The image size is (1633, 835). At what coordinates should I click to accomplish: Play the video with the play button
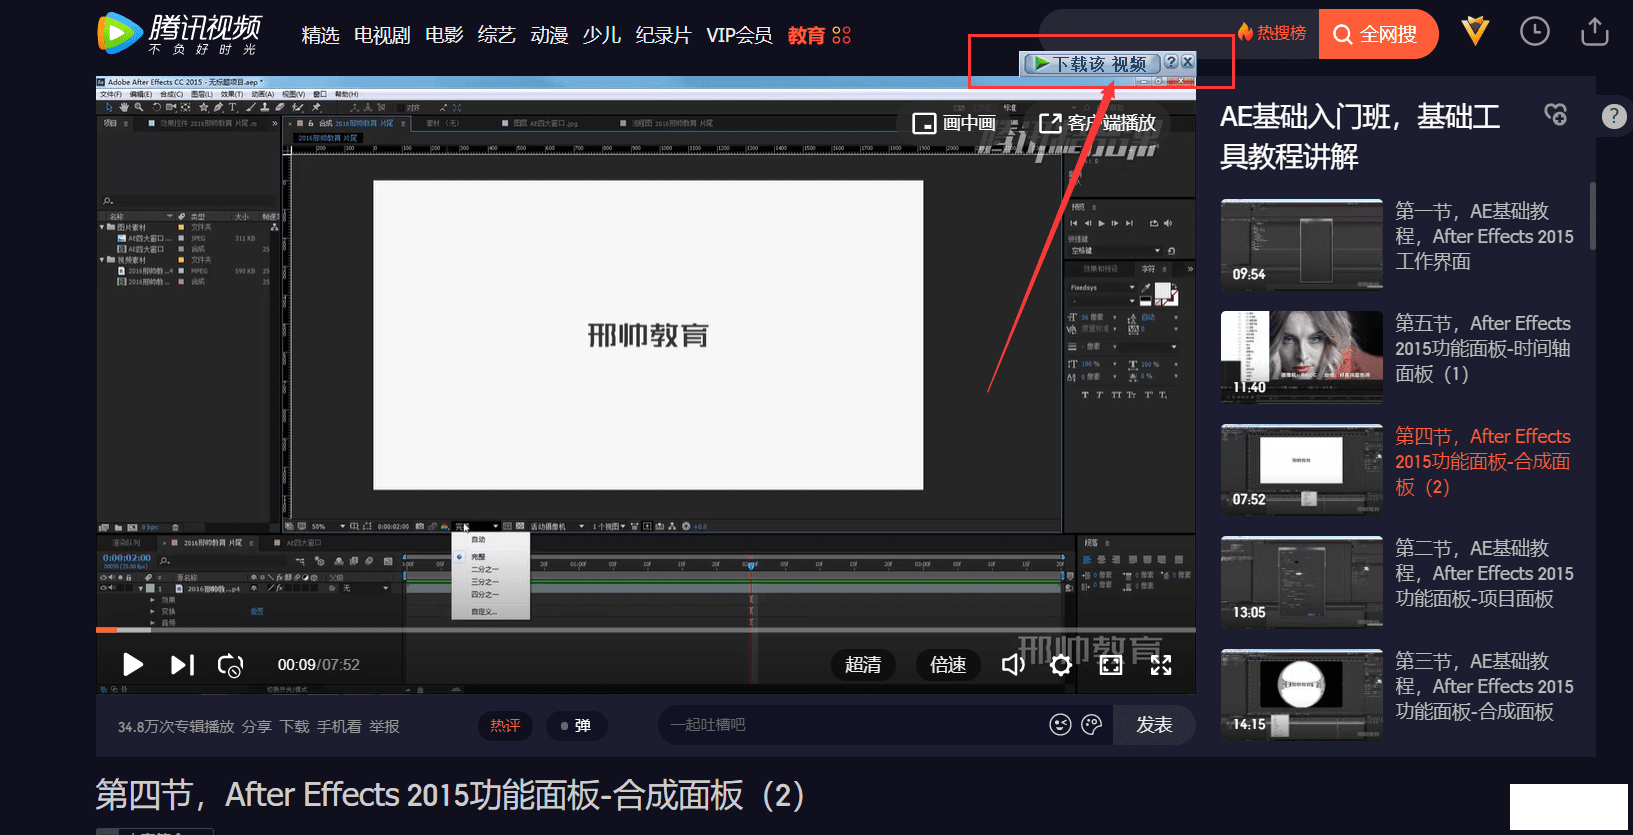point(132,665)
